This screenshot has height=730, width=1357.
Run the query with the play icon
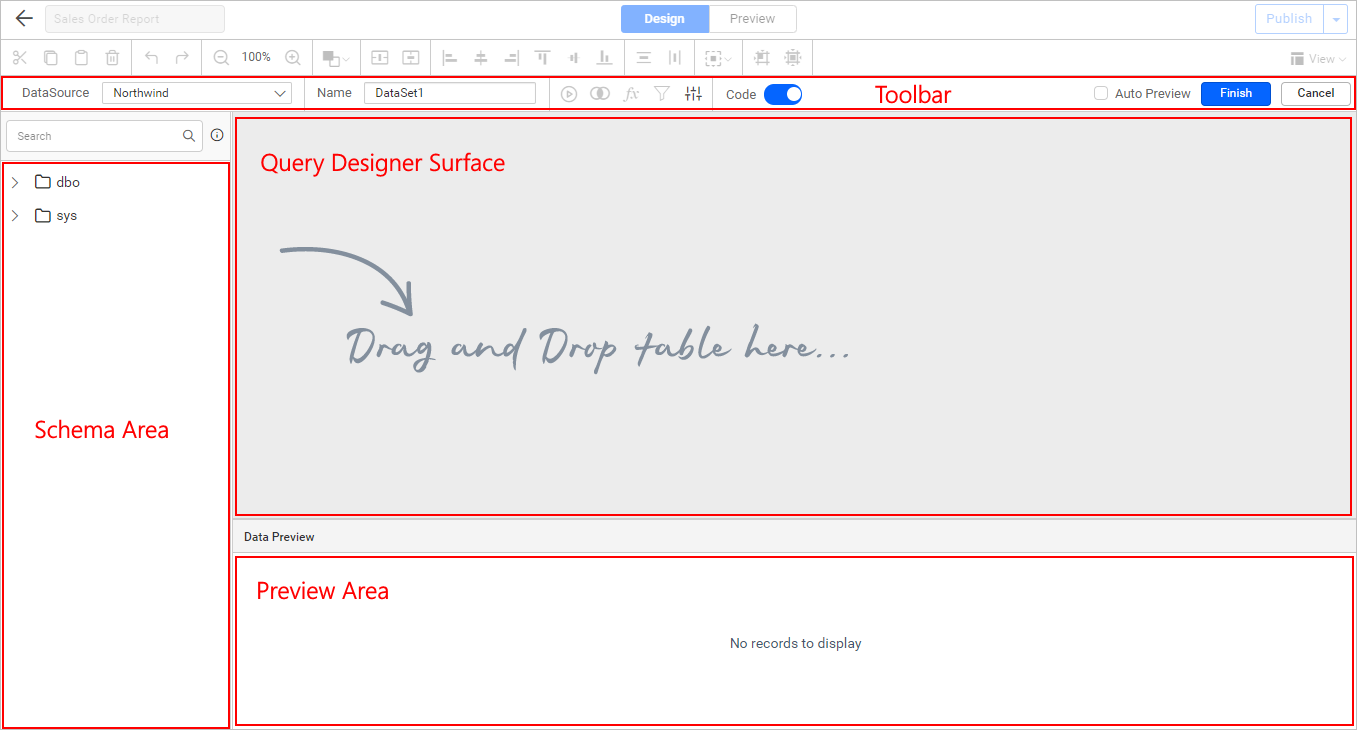(x=569, y=93)
